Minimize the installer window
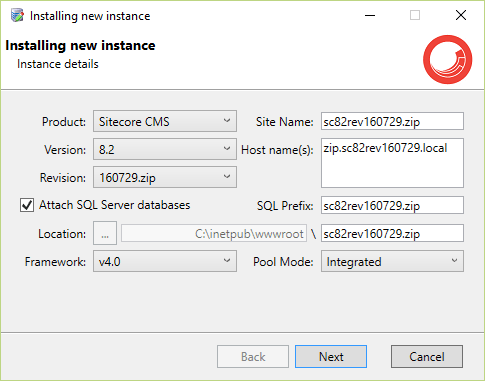485x381 pixels. pyautogui.click(x=370, y=15)
